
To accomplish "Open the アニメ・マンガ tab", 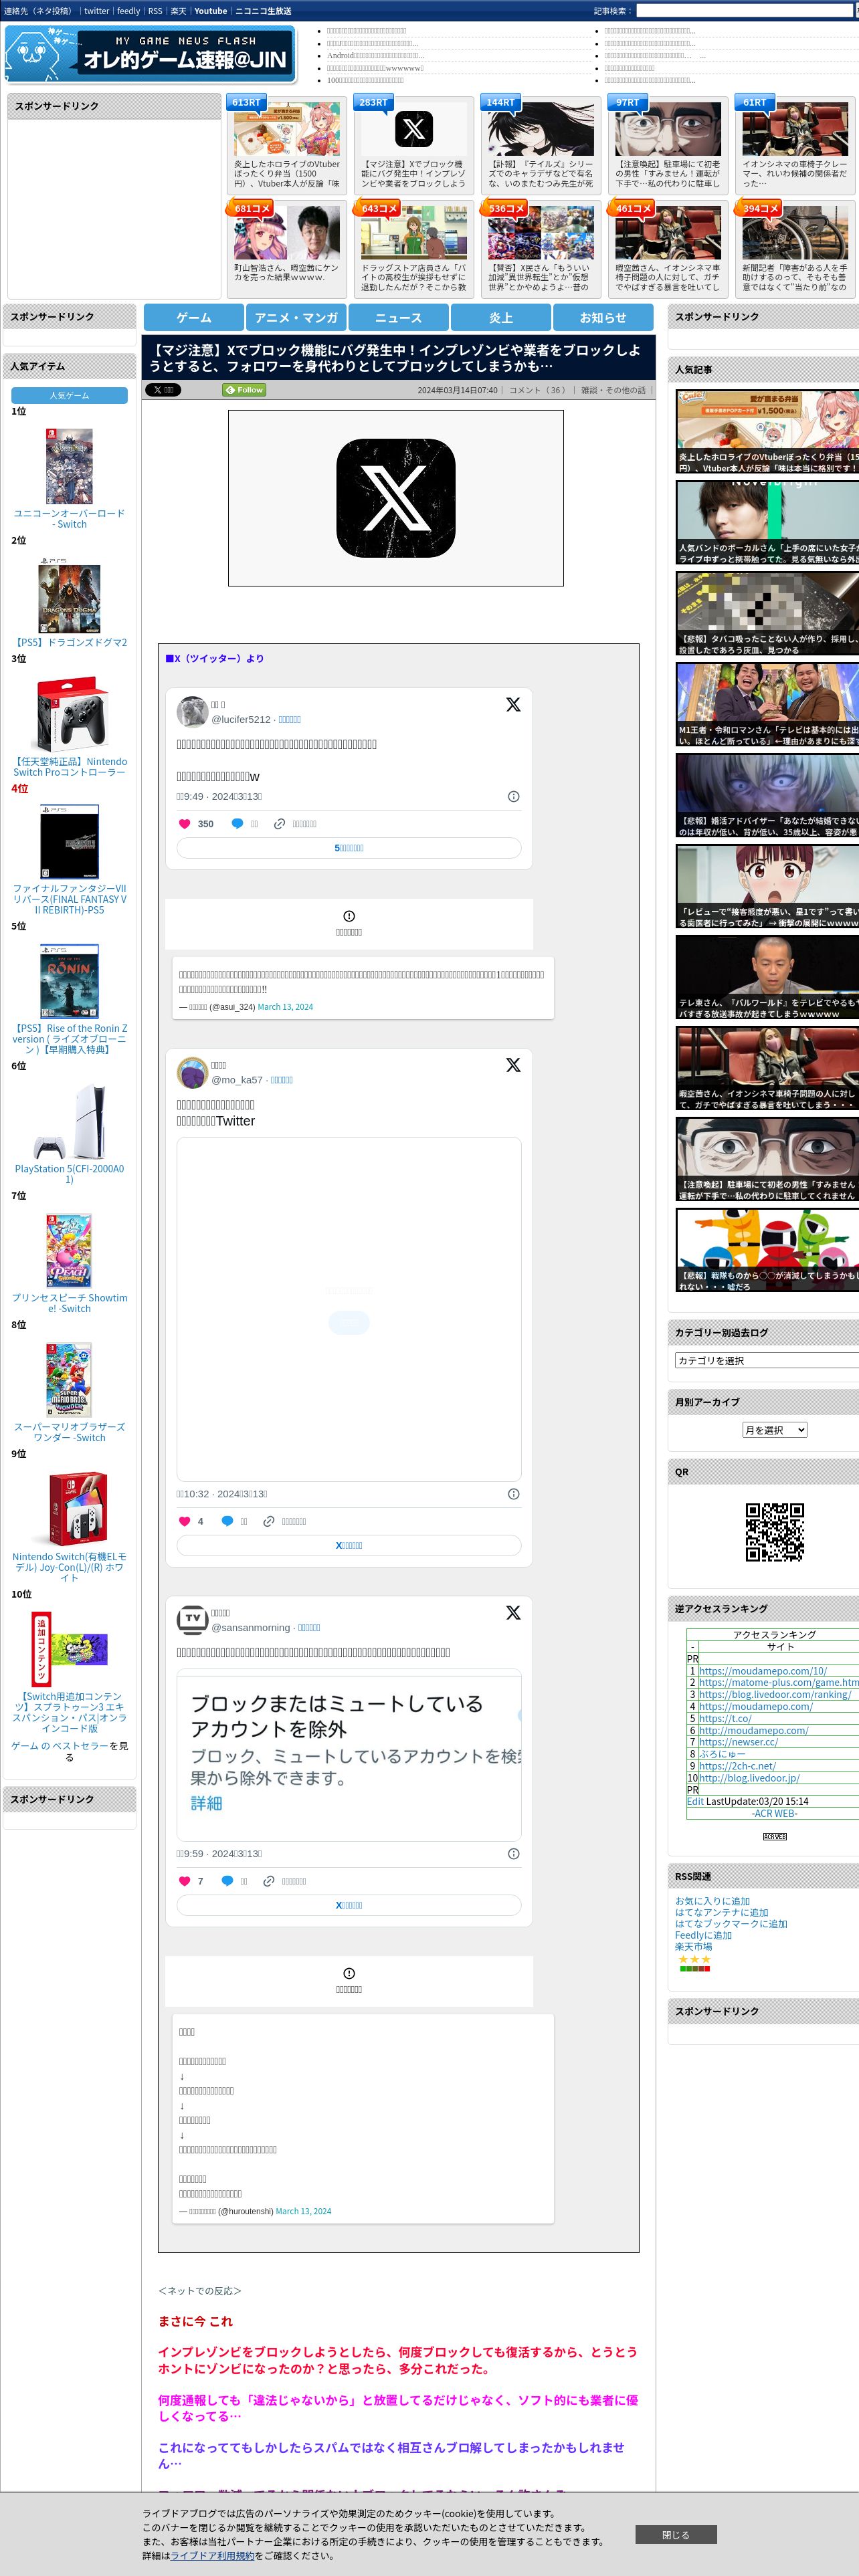I will [296, 317].
